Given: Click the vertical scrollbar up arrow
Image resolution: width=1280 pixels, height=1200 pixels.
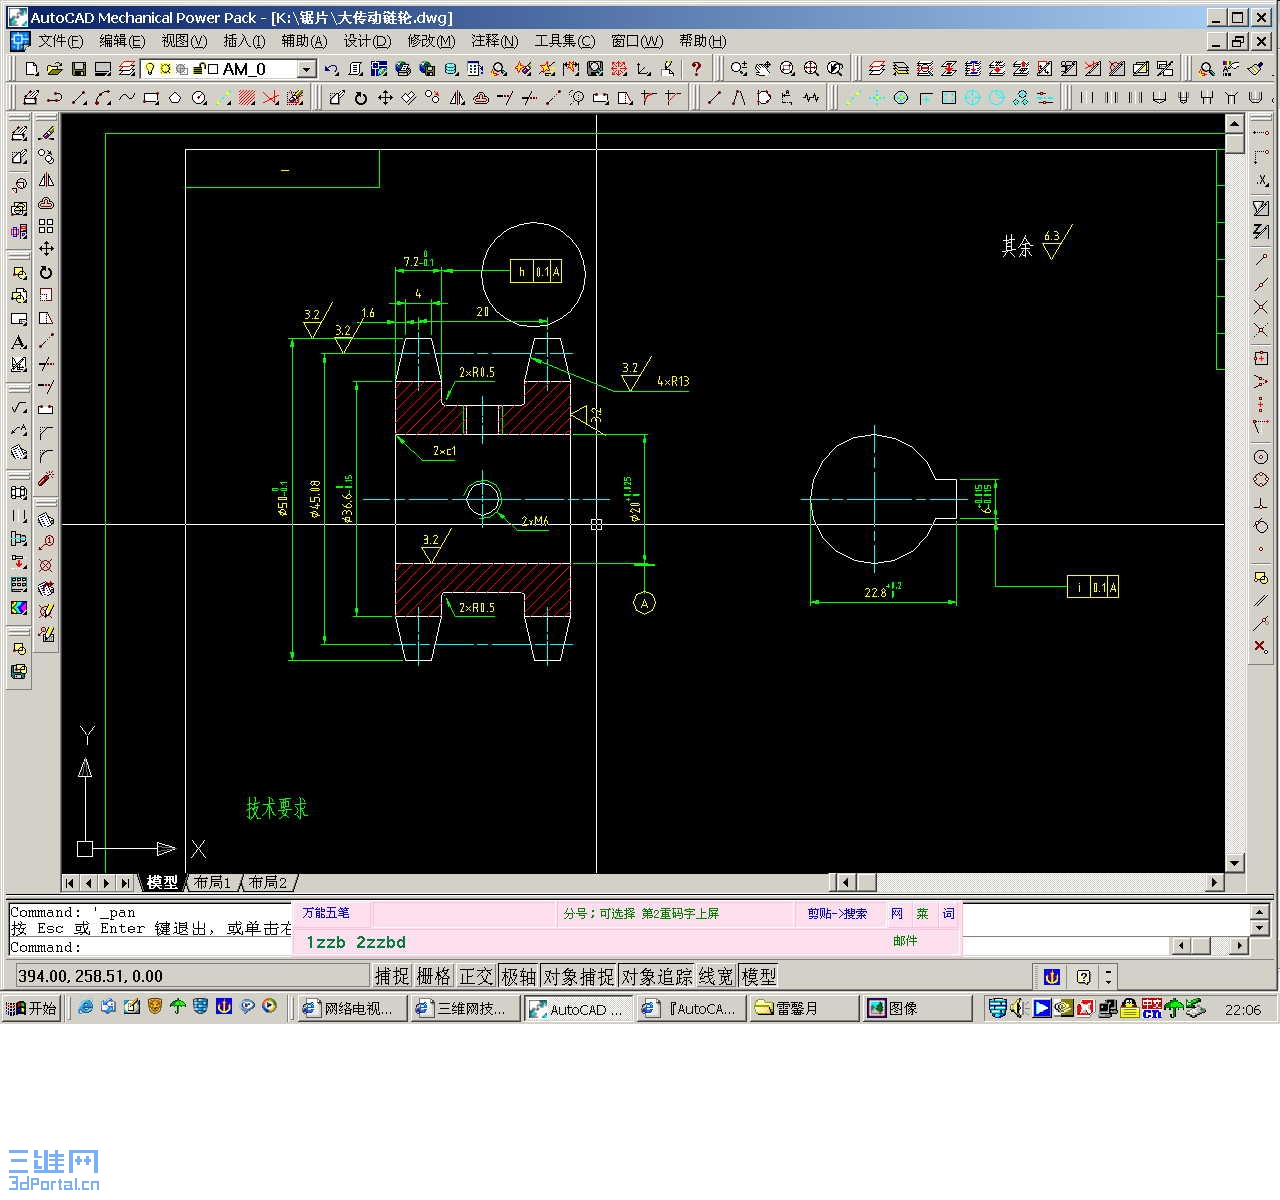Looking at the screenshot, I should click(1235, 124).
